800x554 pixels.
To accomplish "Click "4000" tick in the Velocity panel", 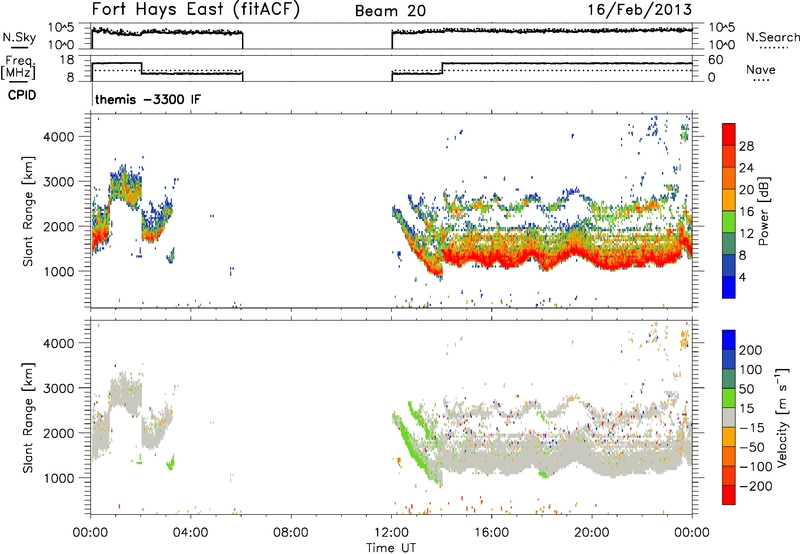I will (59, 343).
